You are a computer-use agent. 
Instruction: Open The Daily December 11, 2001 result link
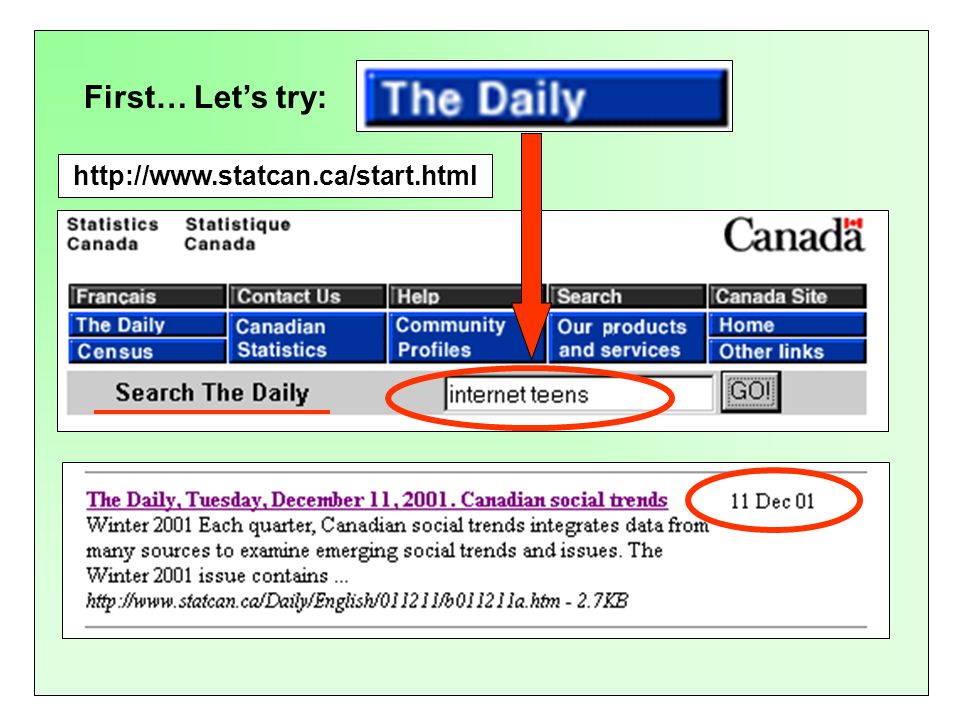[x=377, y=500]
